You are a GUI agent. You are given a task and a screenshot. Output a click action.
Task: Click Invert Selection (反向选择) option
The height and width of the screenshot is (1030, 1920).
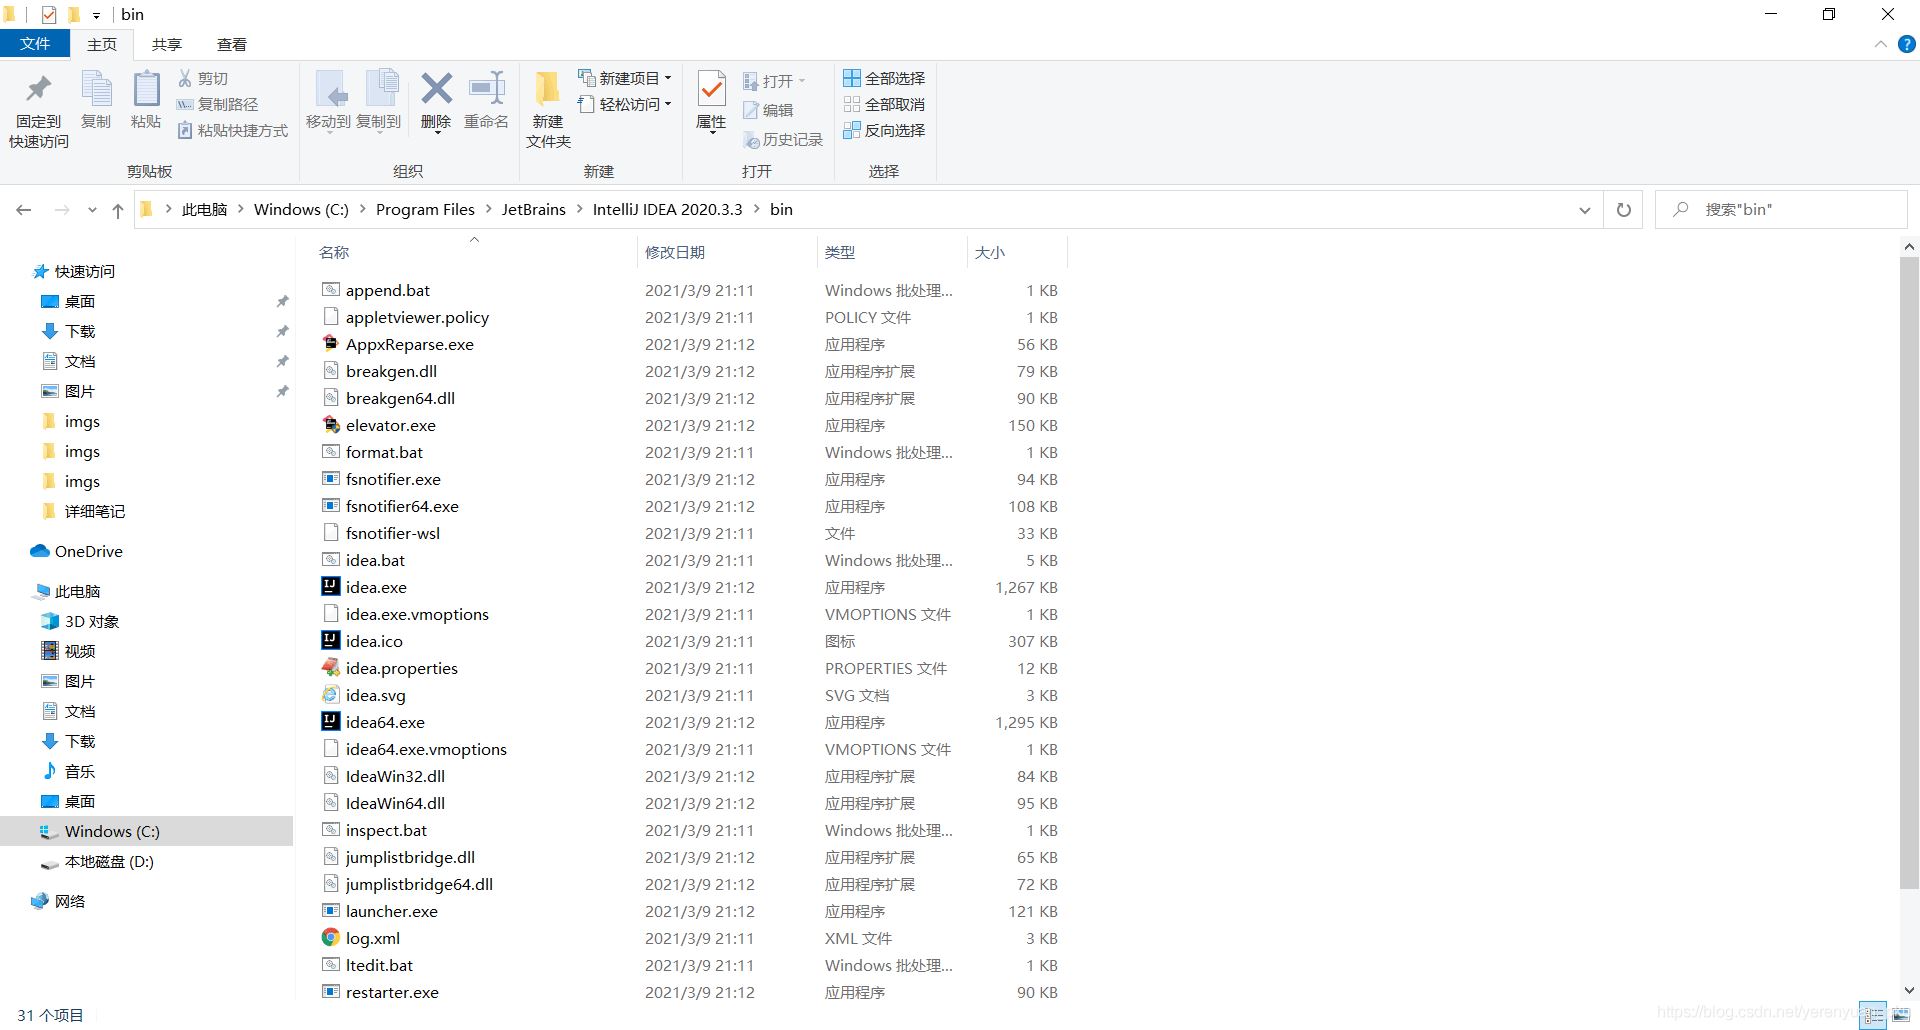[x=884, y=130]
